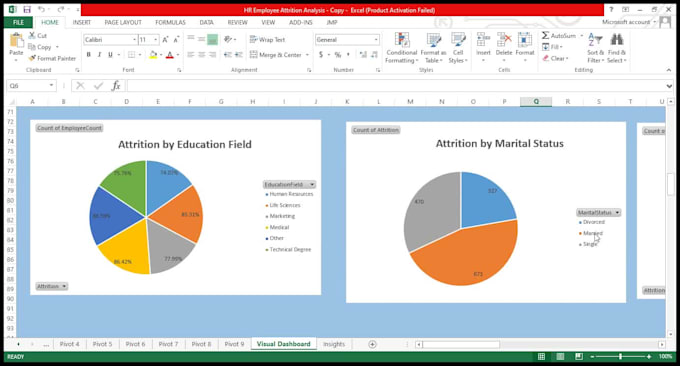Open the Clear options
This screenshot has width=680, height=366.
(x=555, y=58)
